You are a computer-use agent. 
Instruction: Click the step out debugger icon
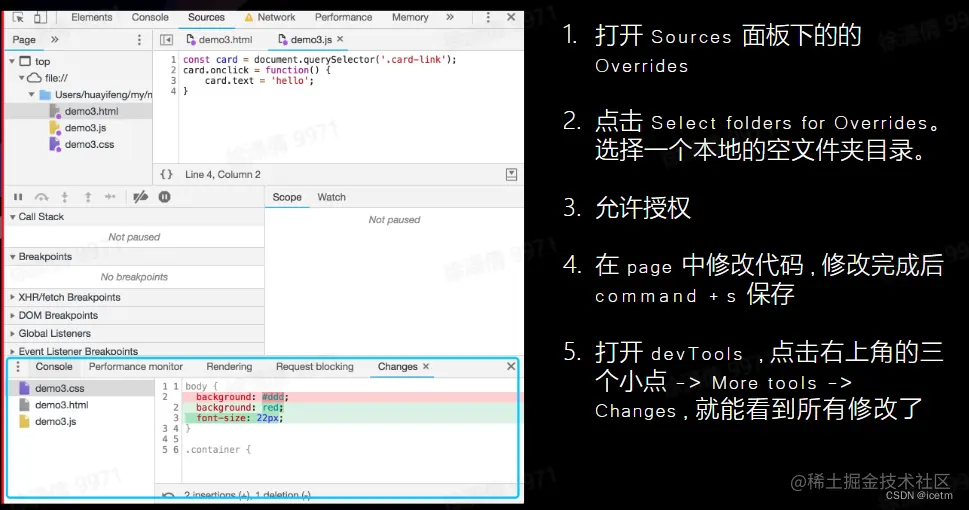(88, 197)
